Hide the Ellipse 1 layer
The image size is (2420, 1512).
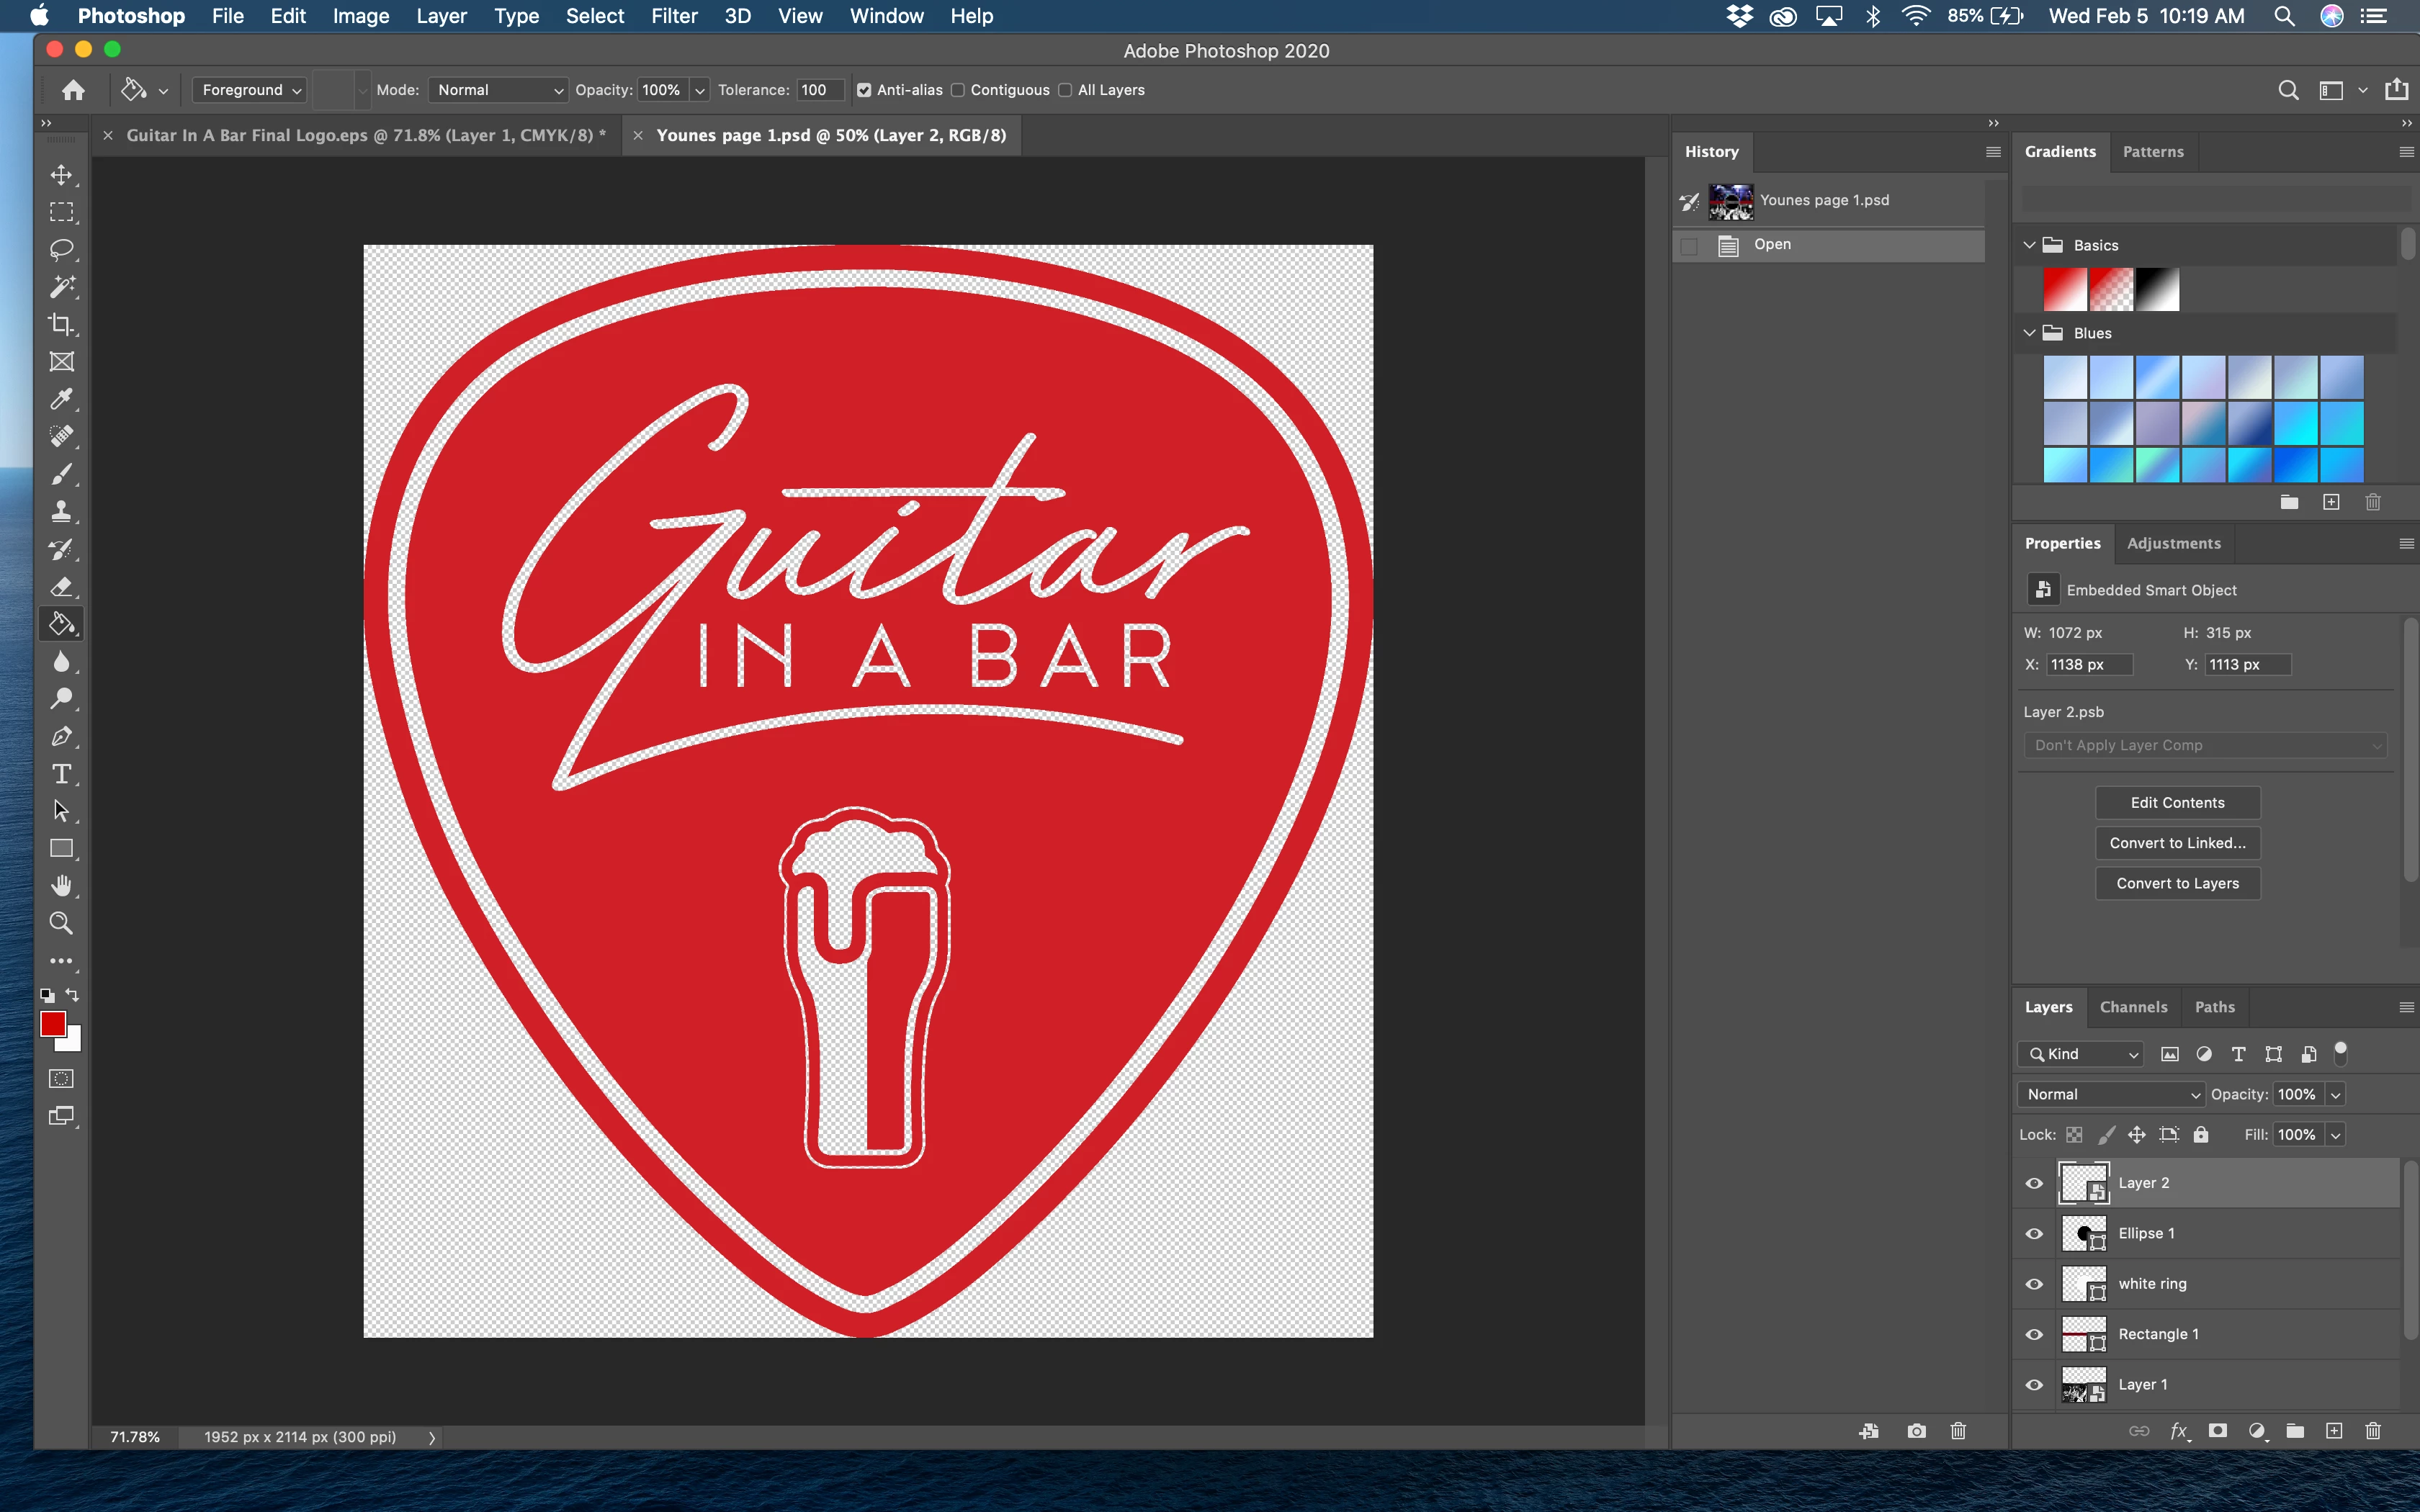2034,1234
